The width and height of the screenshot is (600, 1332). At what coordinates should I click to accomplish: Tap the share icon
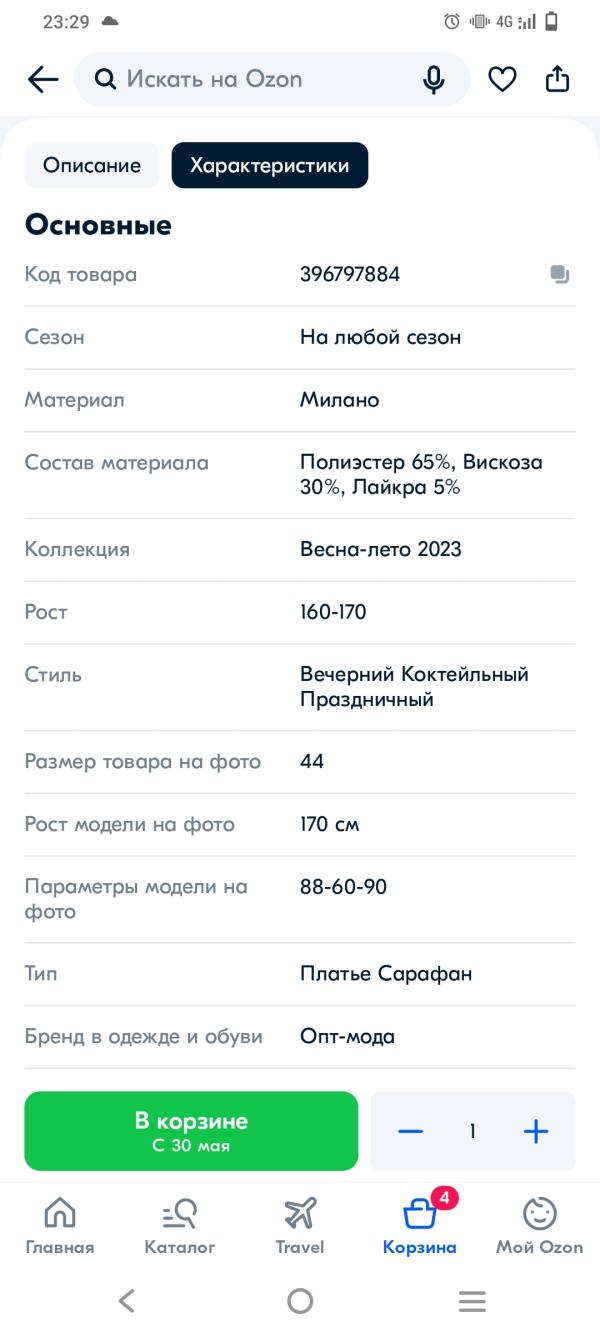pos(557,80)
